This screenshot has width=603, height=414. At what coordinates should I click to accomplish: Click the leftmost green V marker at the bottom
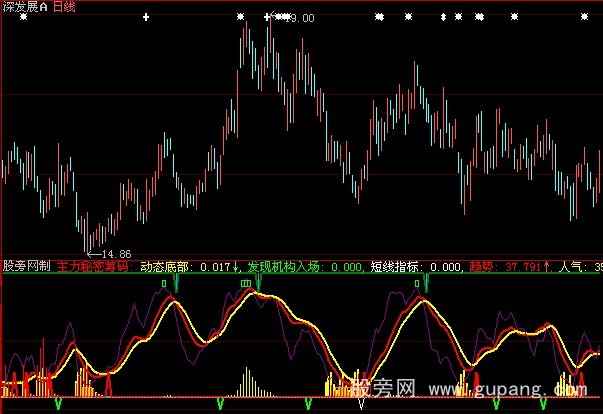58,404
